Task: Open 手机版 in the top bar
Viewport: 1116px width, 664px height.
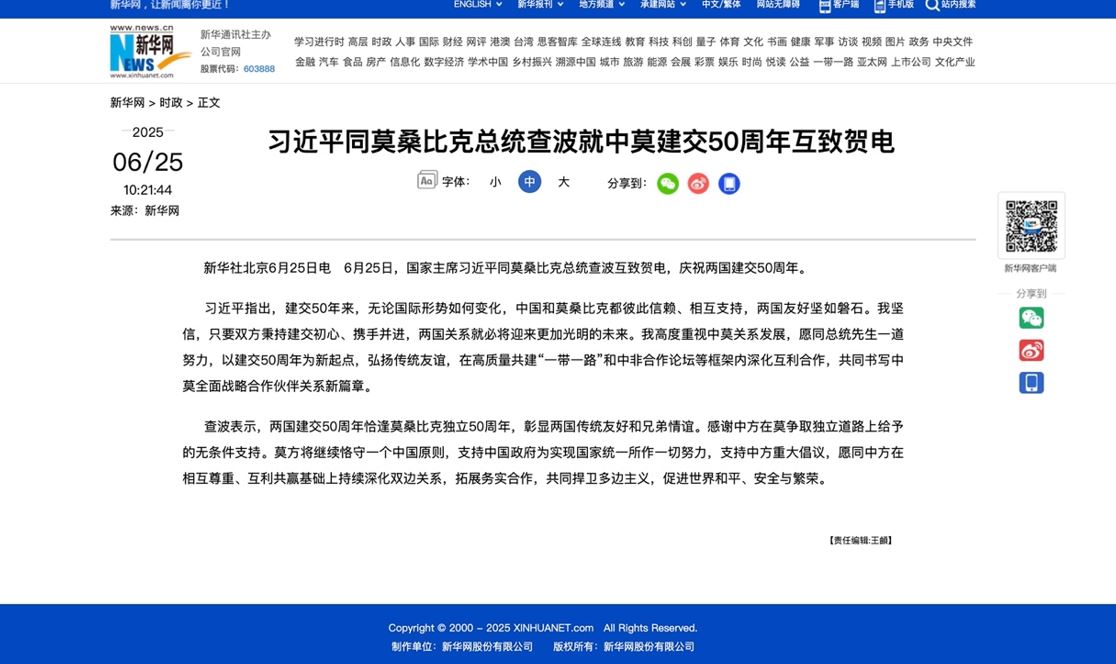Action: tap(894, 5)
